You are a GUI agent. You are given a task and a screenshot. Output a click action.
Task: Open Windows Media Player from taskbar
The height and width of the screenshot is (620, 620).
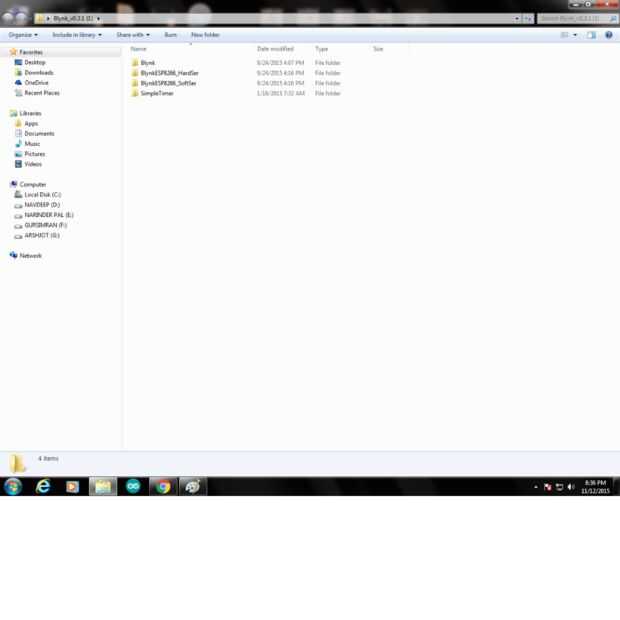72,487
